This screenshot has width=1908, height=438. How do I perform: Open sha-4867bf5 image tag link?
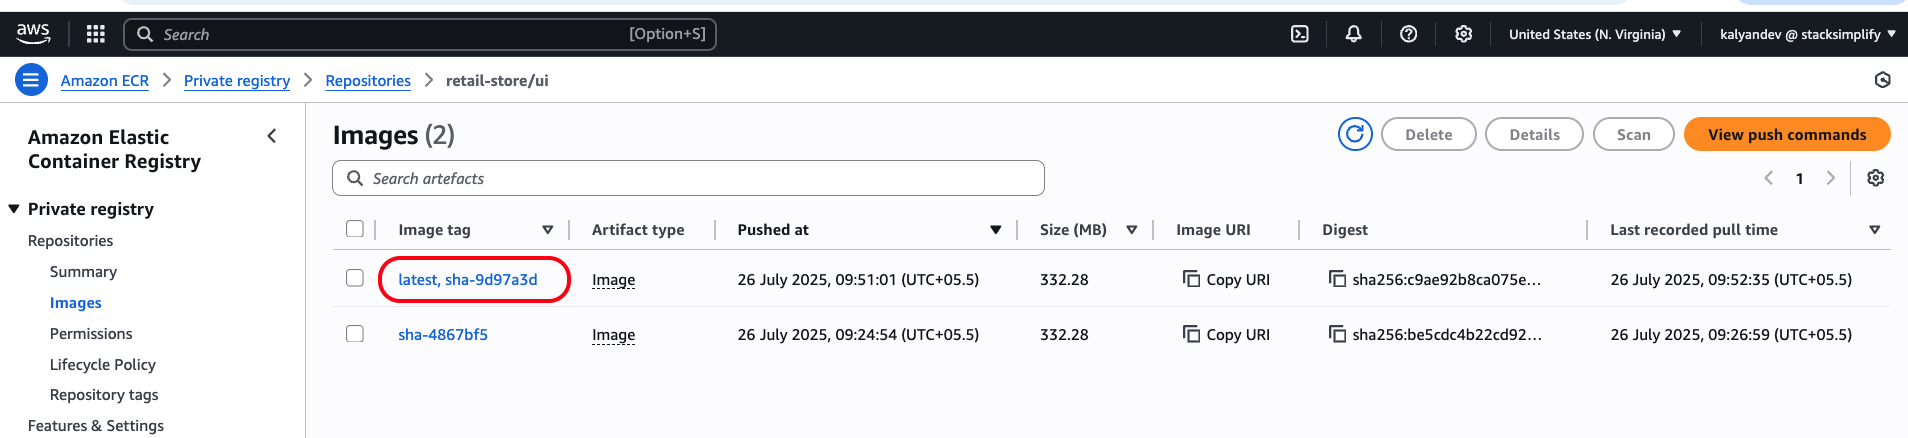tap(443, 335)
